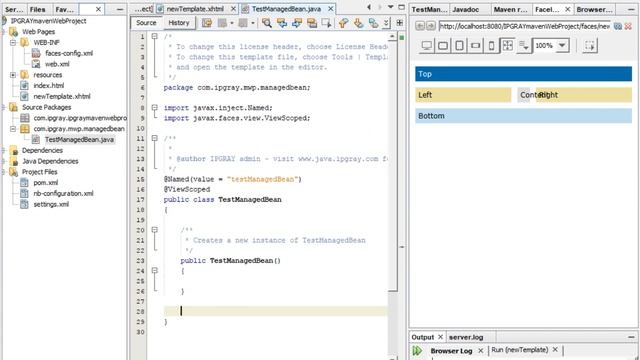640x360 pixels.
Task: Close the Browser Log output tab
Action: coord(480,351)
